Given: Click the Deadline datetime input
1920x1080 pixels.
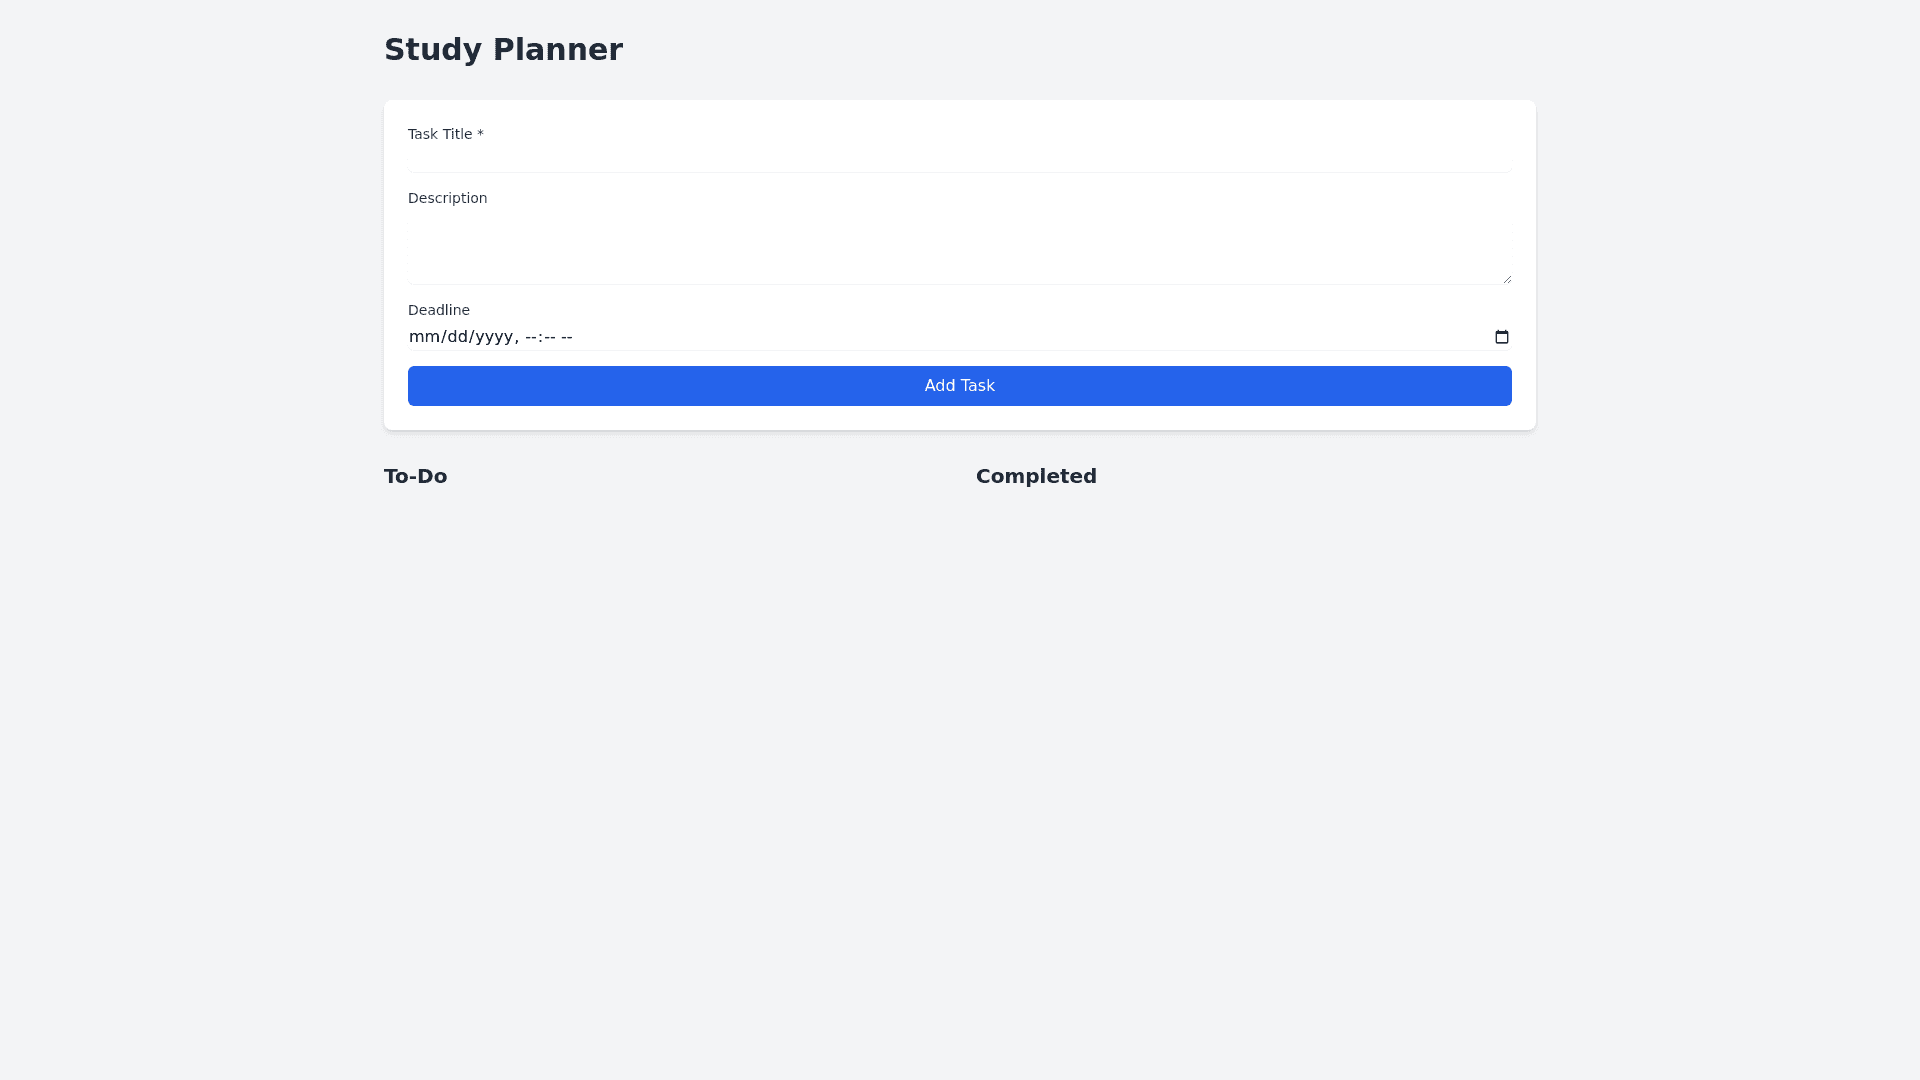Looking at the screenshot, I should (x=900, y=337).
